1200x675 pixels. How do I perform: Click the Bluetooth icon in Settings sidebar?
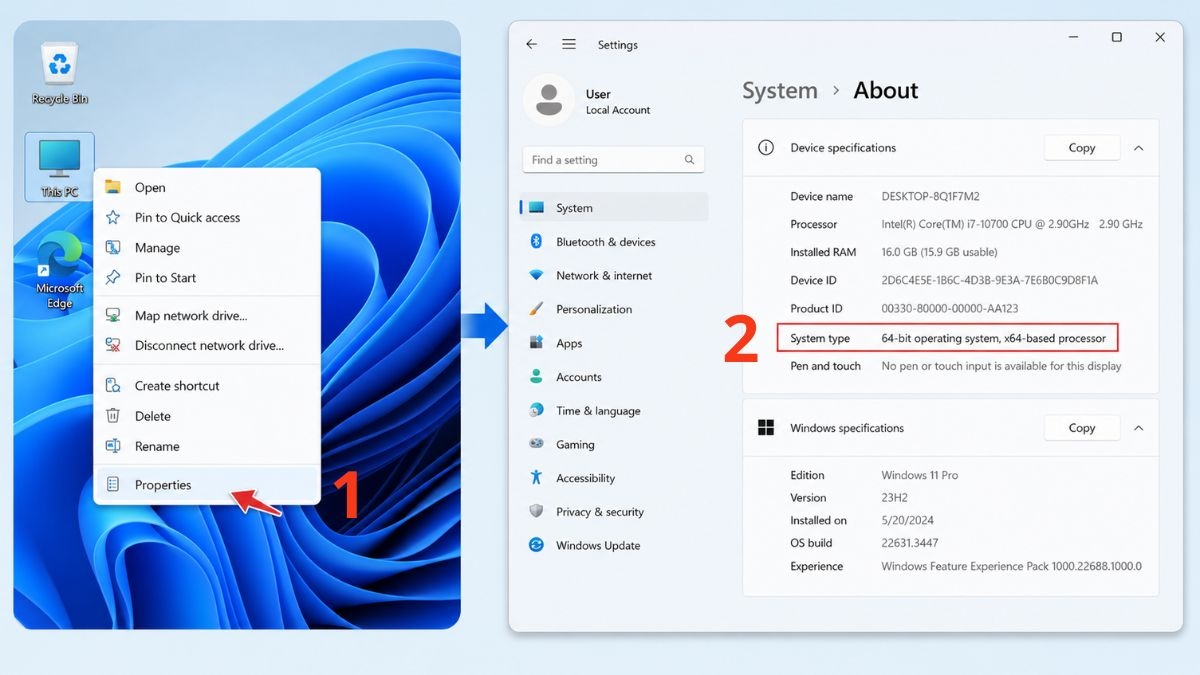(536, 241)
